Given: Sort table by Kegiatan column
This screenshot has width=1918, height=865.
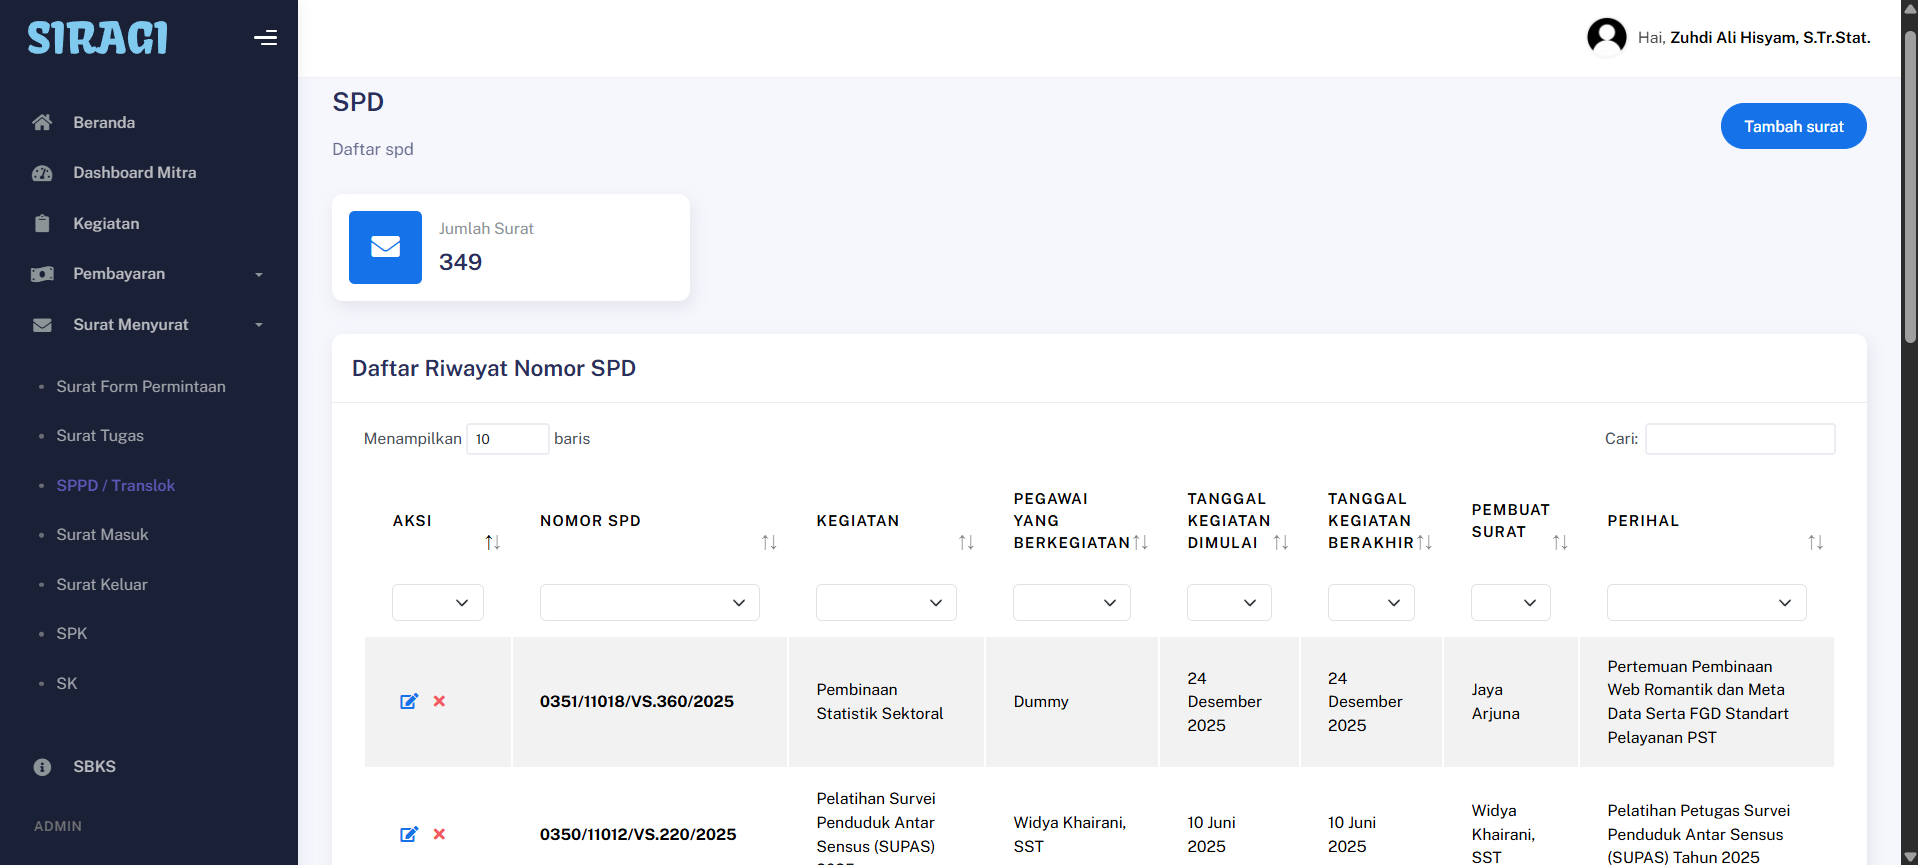Looking at the screenshot, I should [965, 542].
